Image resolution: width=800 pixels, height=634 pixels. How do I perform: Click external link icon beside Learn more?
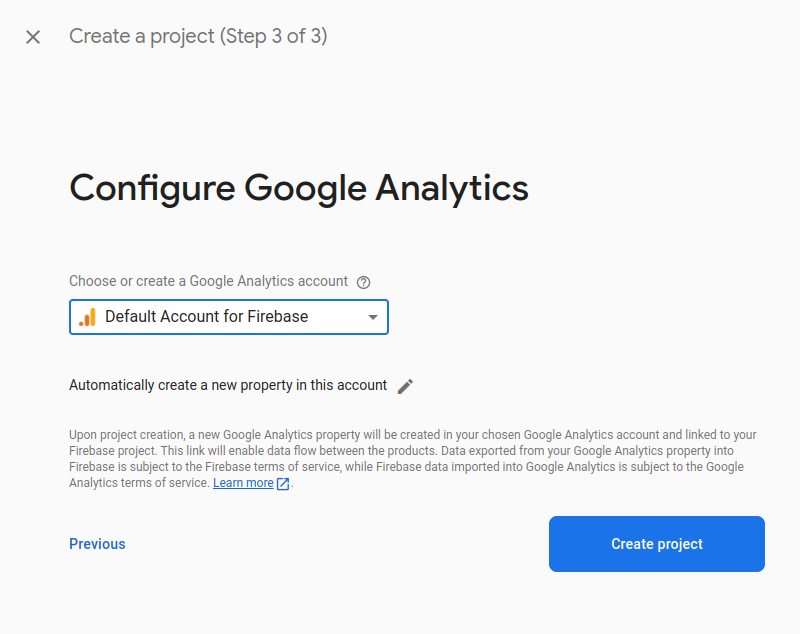click(283, 484)
